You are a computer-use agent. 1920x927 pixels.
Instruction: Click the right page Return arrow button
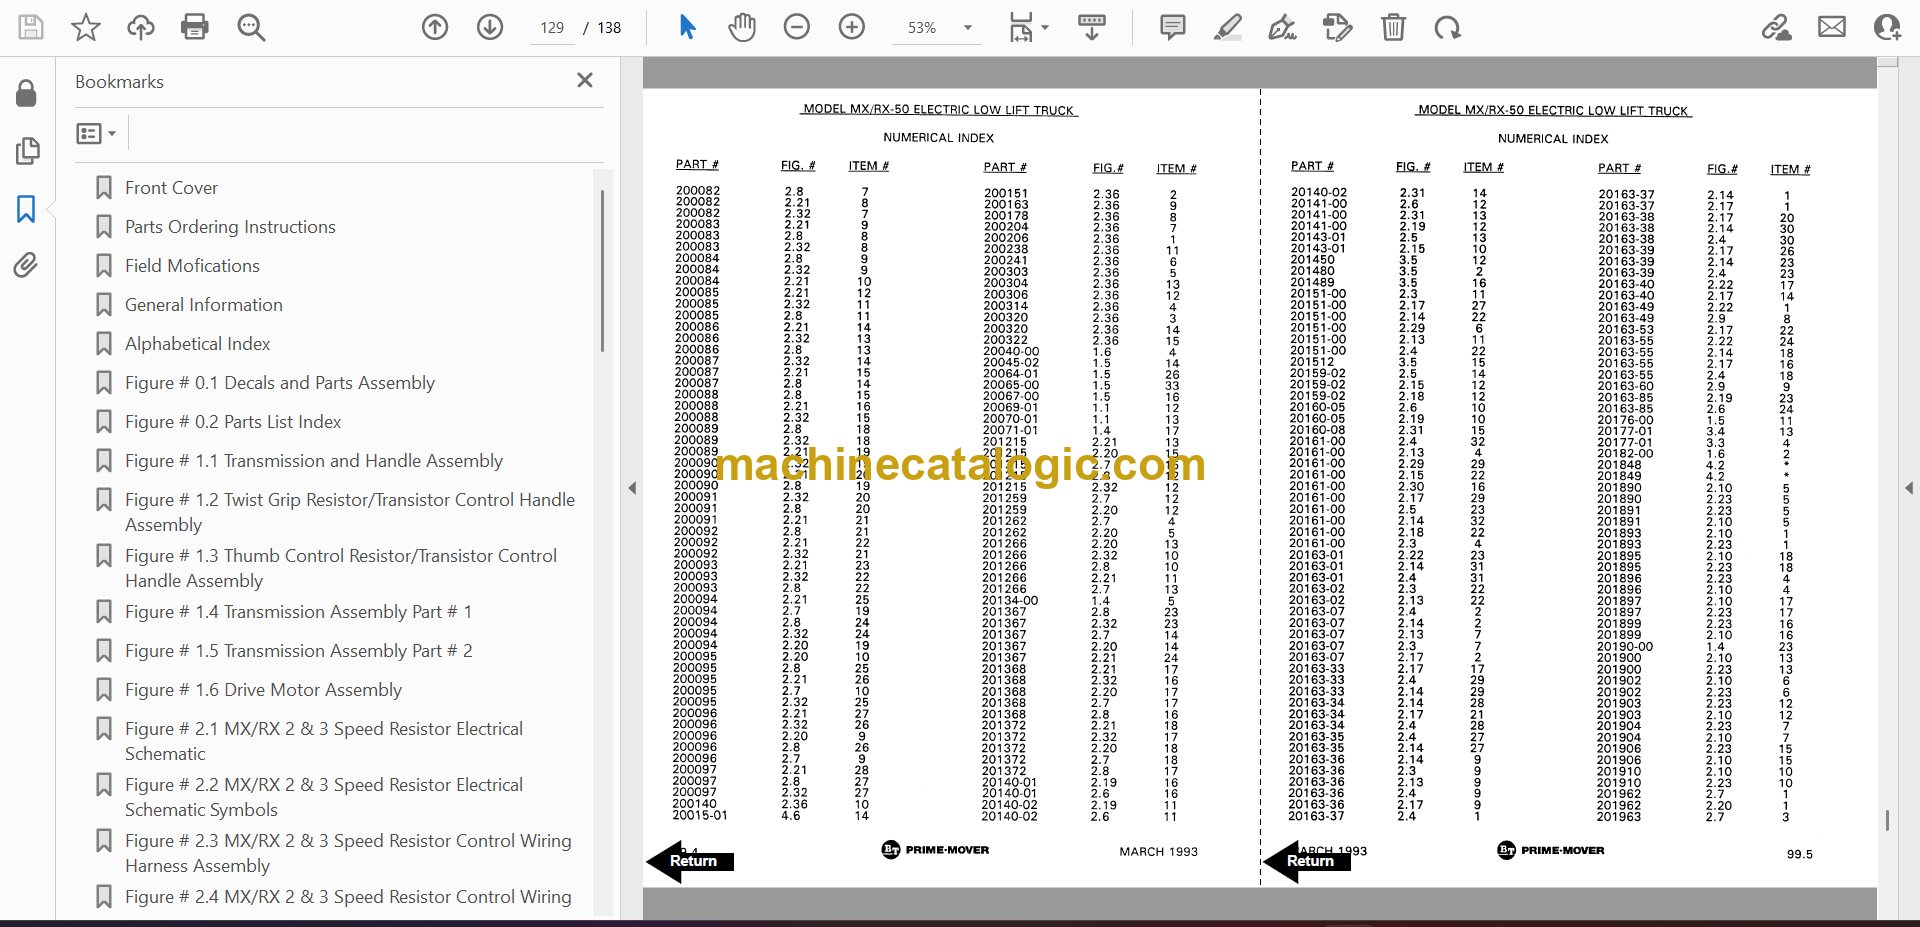coord(1306,861)
